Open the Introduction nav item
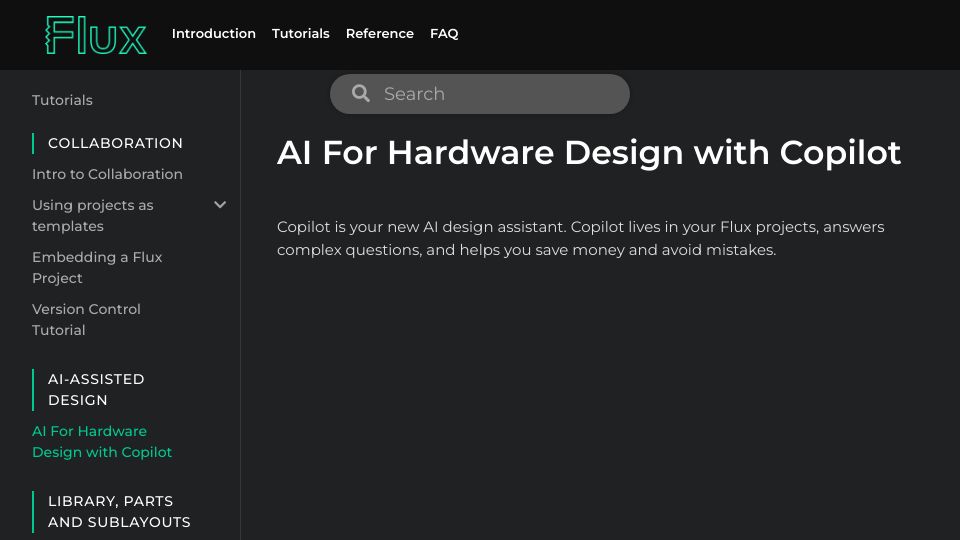The width and height of the screenshot is (960, 540). pyautogui.click(x=214, y=34)
